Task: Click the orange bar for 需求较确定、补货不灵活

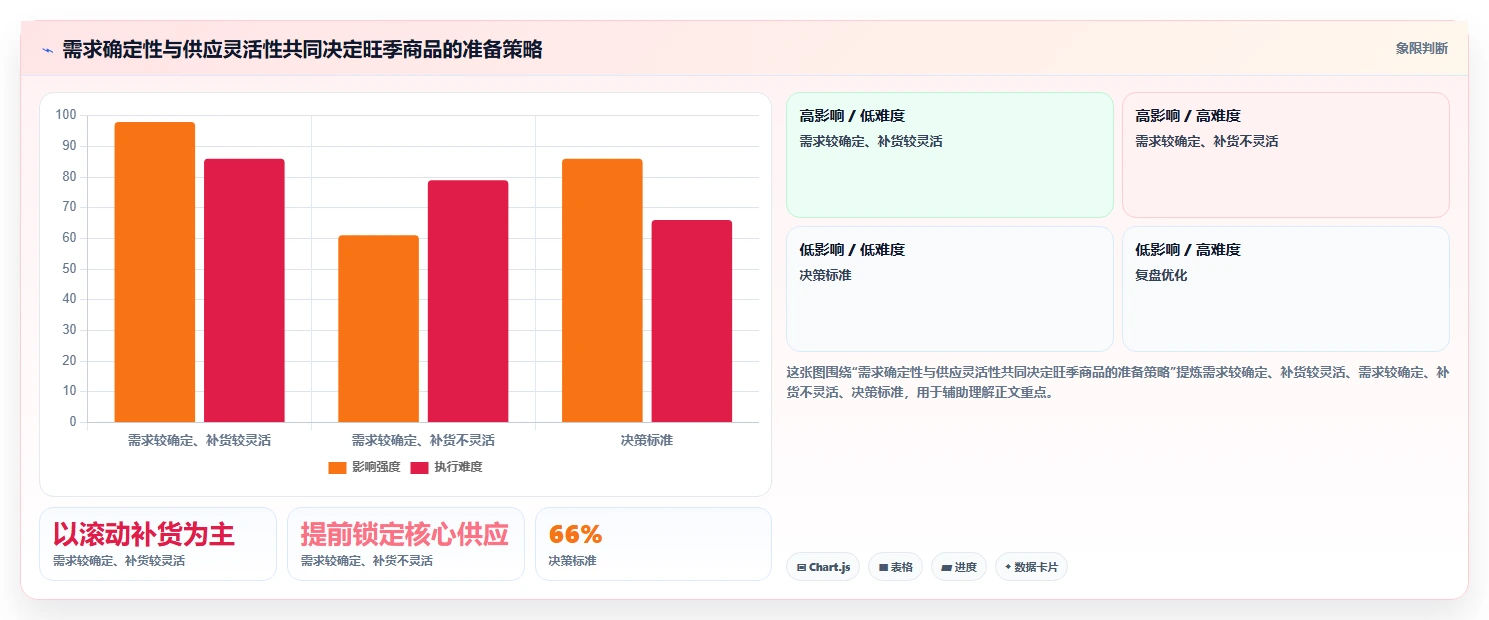Action: pyautogui.click(x=378, y=329)
